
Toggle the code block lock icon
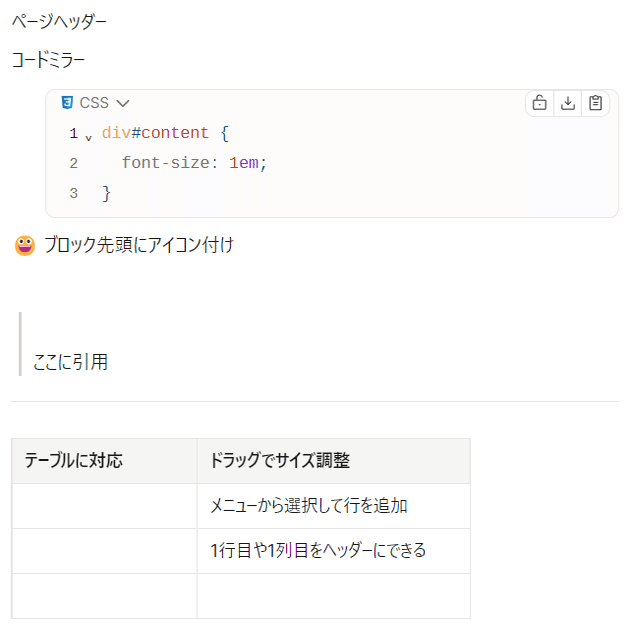click(x=539, y=103)
